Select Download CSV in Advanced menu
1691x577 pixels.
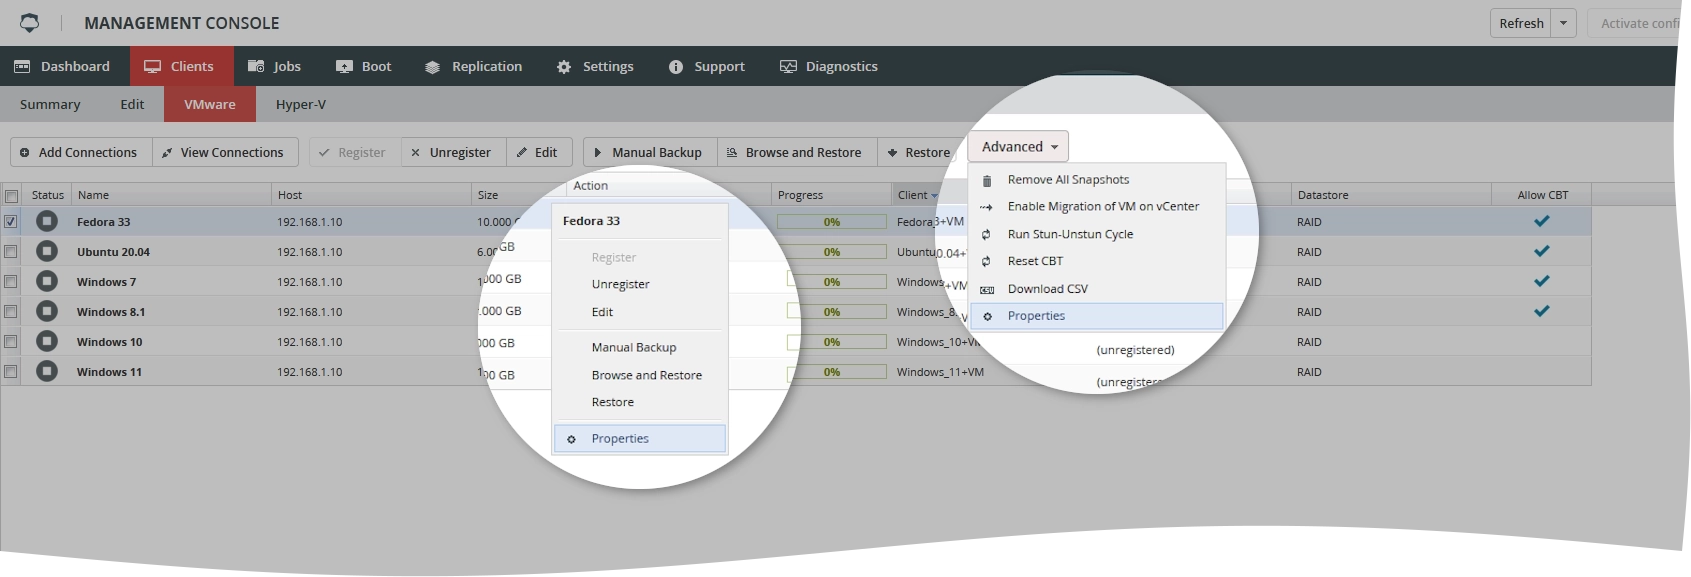point(1097,289)
